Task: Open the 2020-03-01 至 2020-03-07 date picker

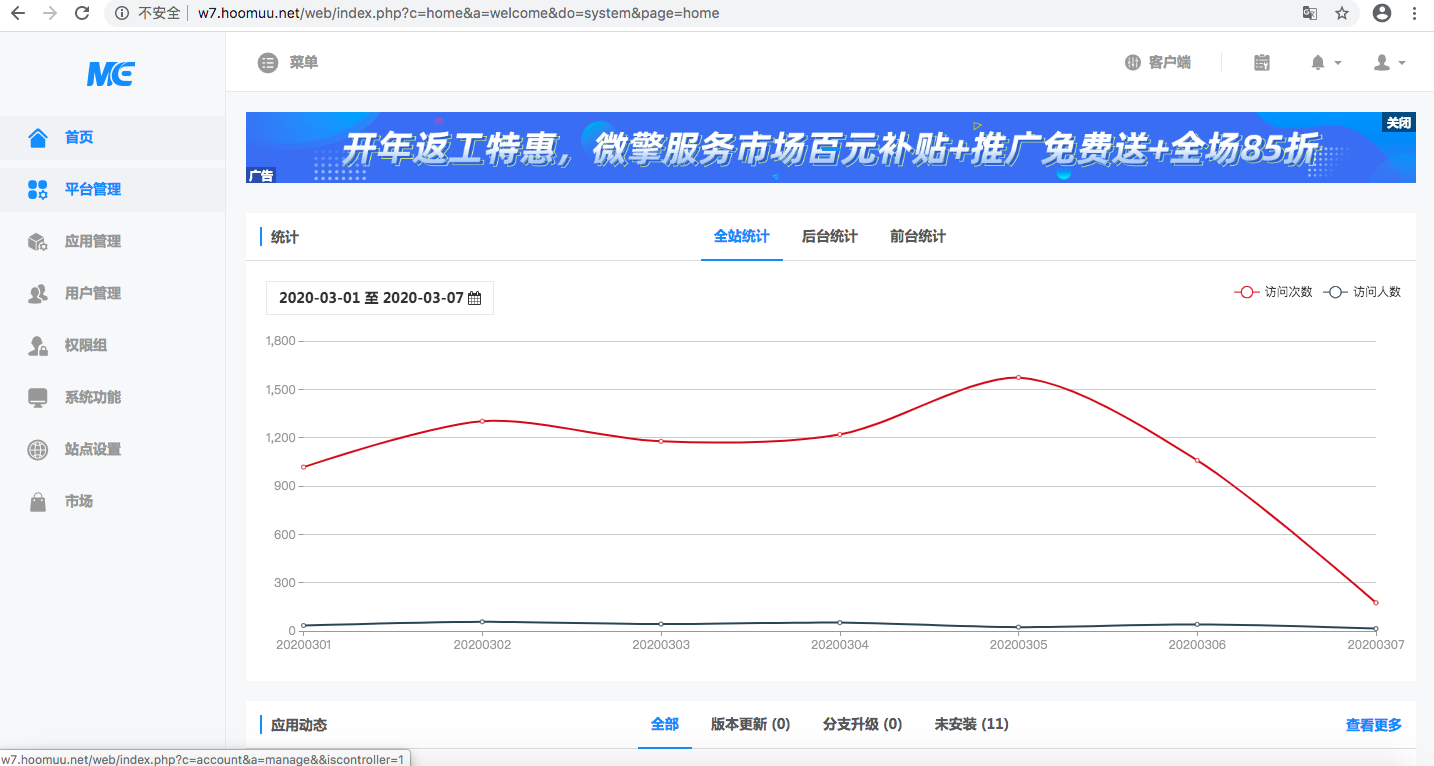Action: pyautogui.click(x=380, y=298)
